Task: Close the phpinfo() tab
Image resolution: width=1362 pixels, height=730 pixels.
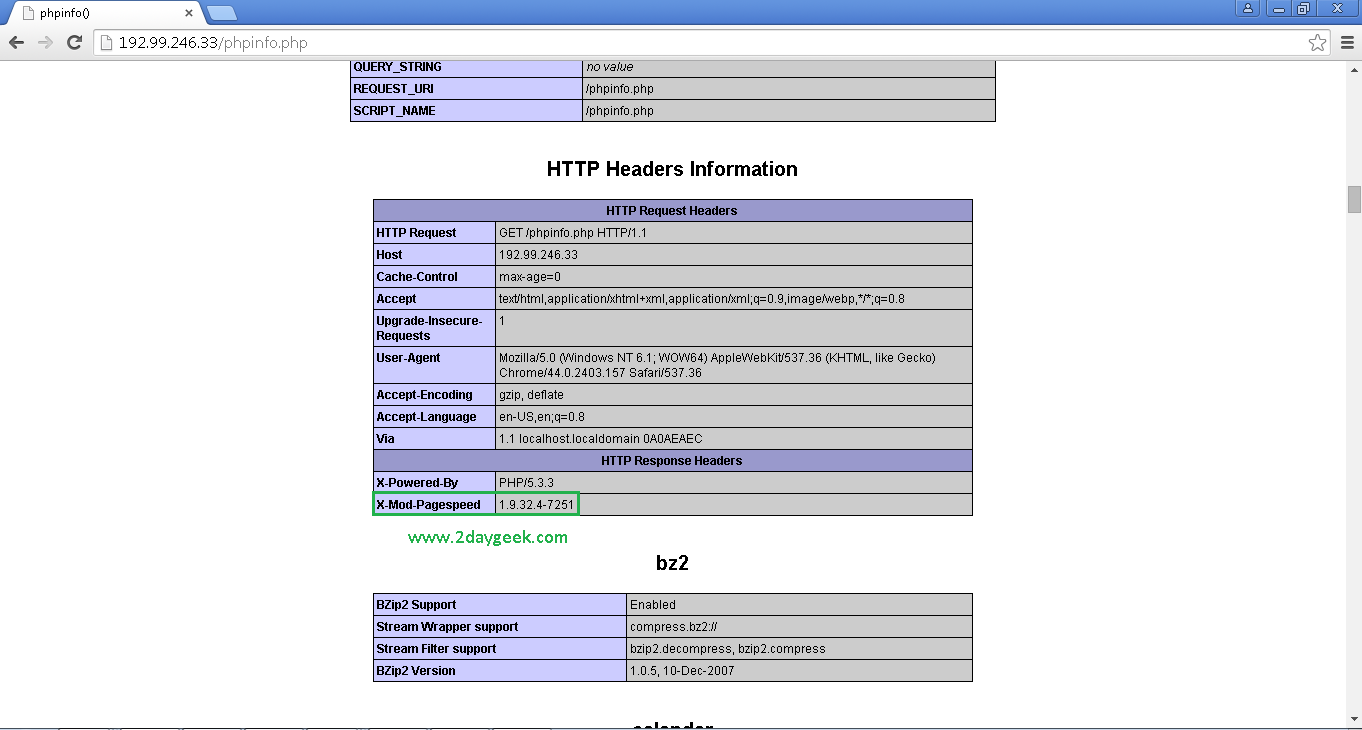Action: pos(189,13)
